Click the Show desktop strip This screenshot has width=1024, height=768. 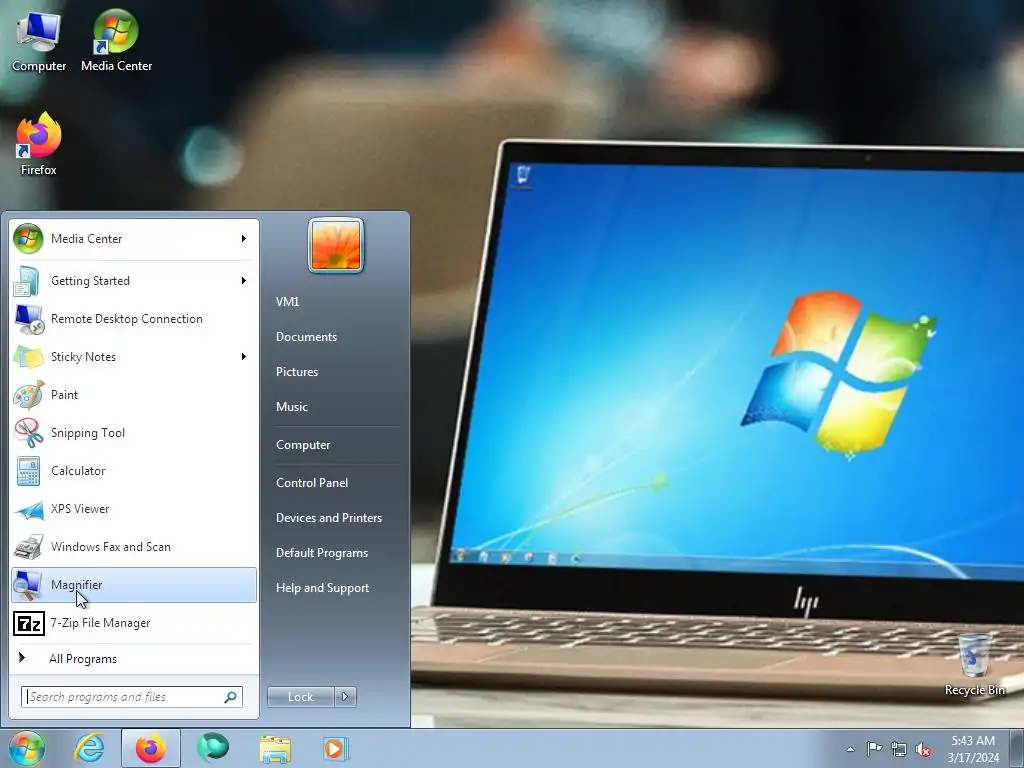(x=1017, y=748)
